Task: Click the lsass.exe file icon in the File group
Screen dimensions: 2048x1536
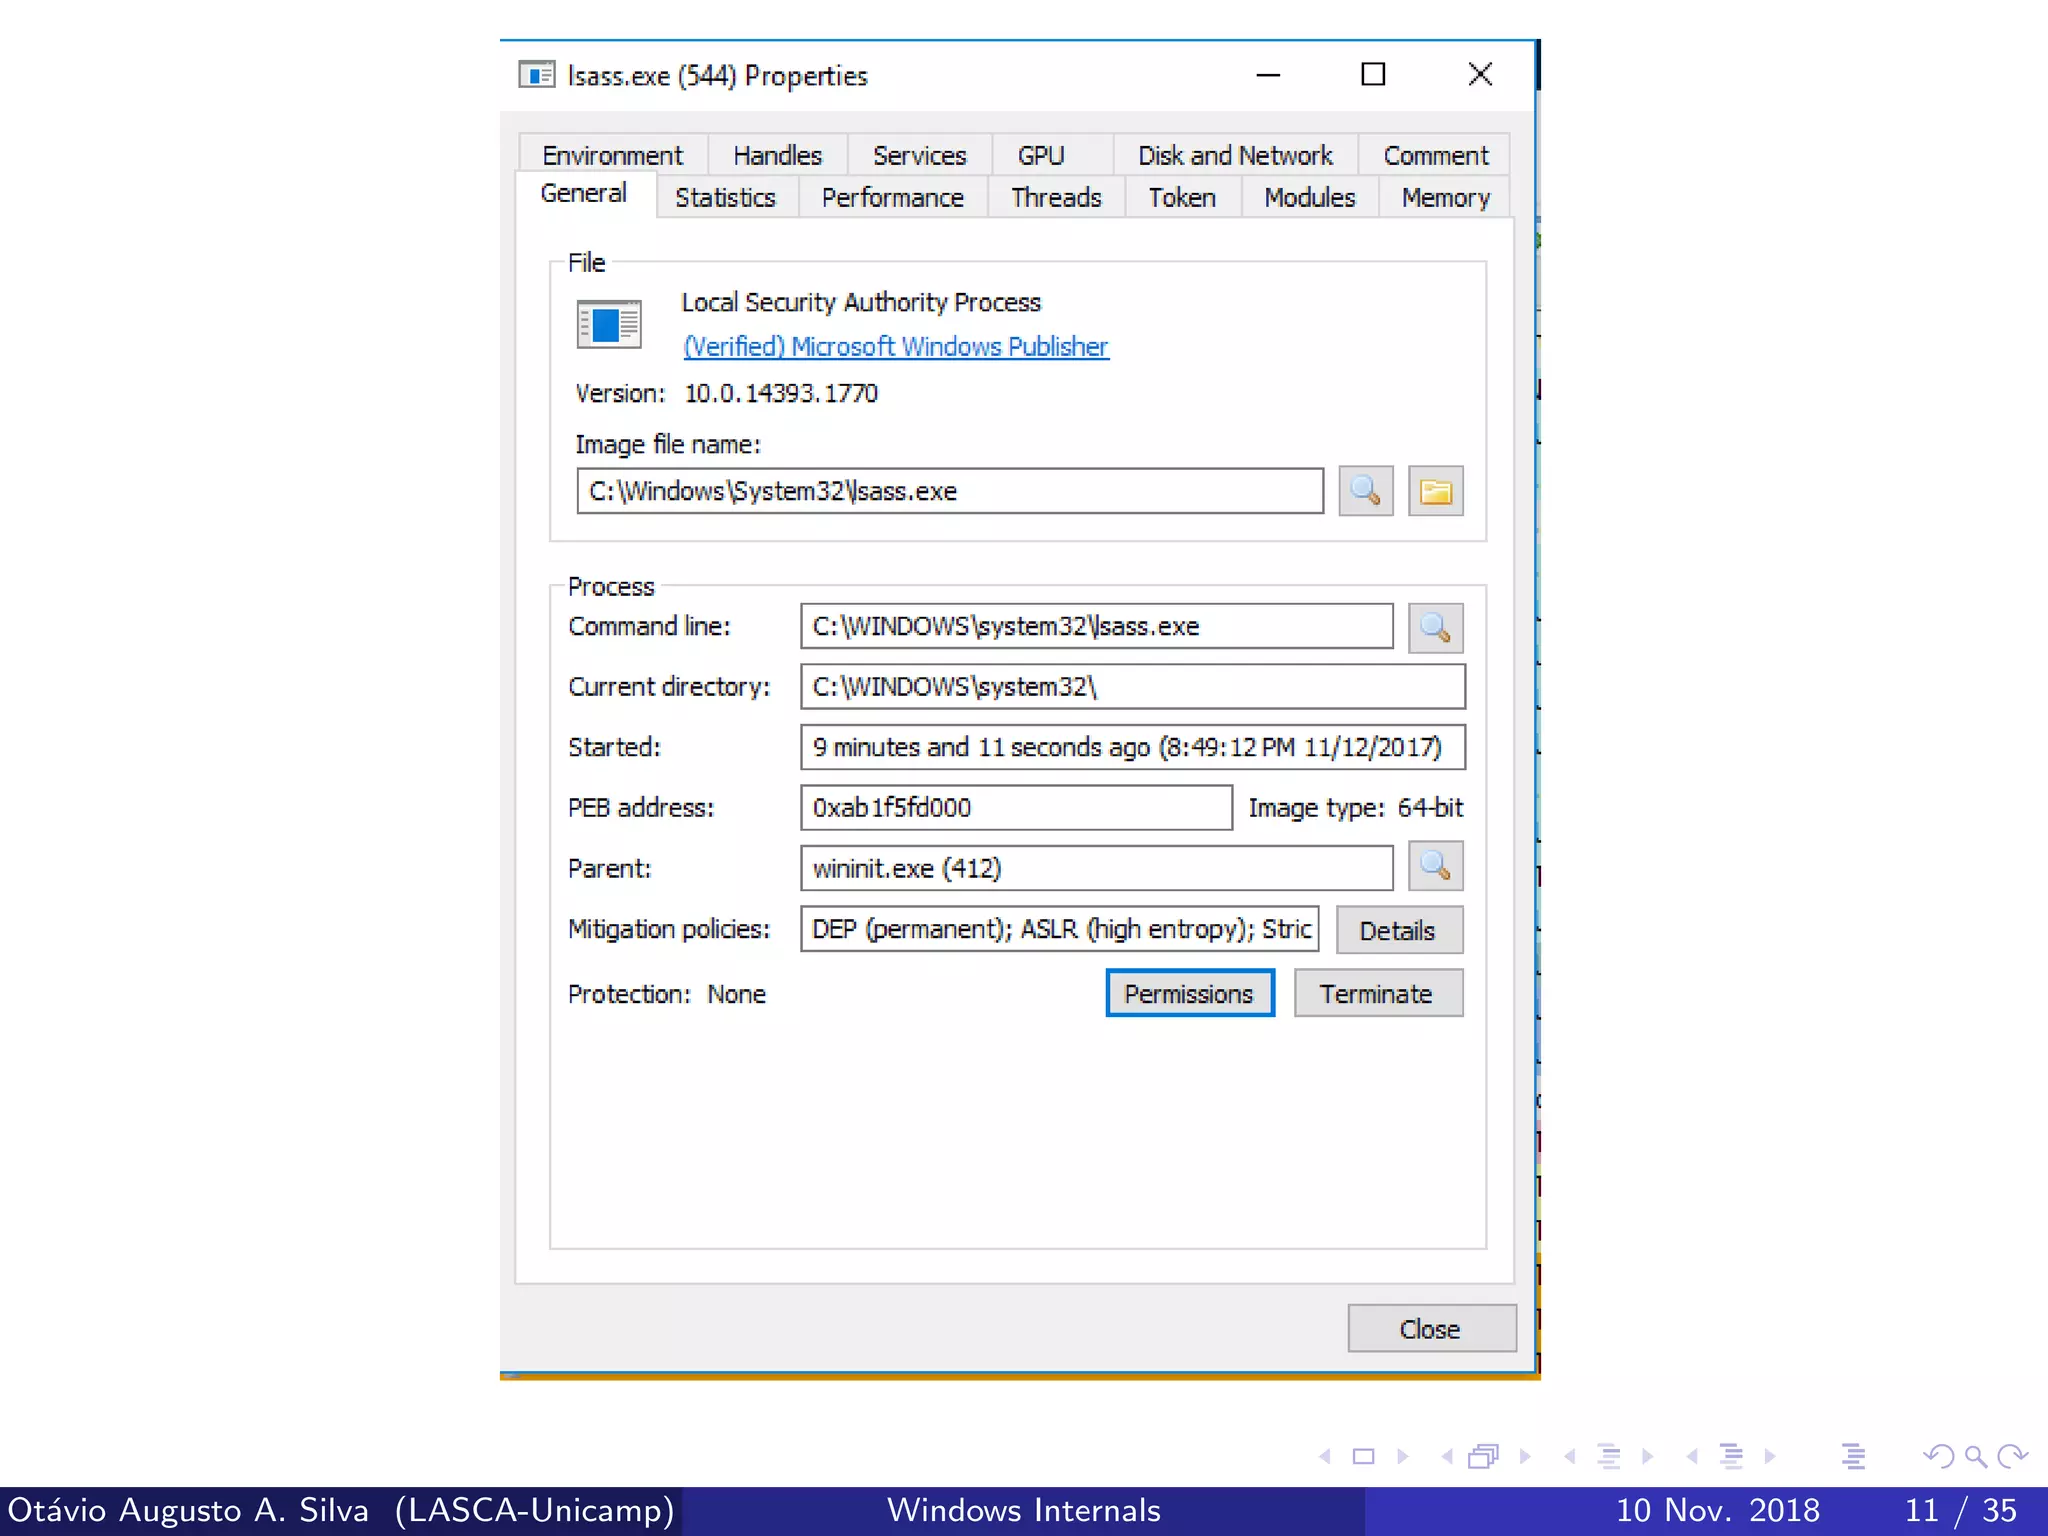Action: tap(608, 325)
